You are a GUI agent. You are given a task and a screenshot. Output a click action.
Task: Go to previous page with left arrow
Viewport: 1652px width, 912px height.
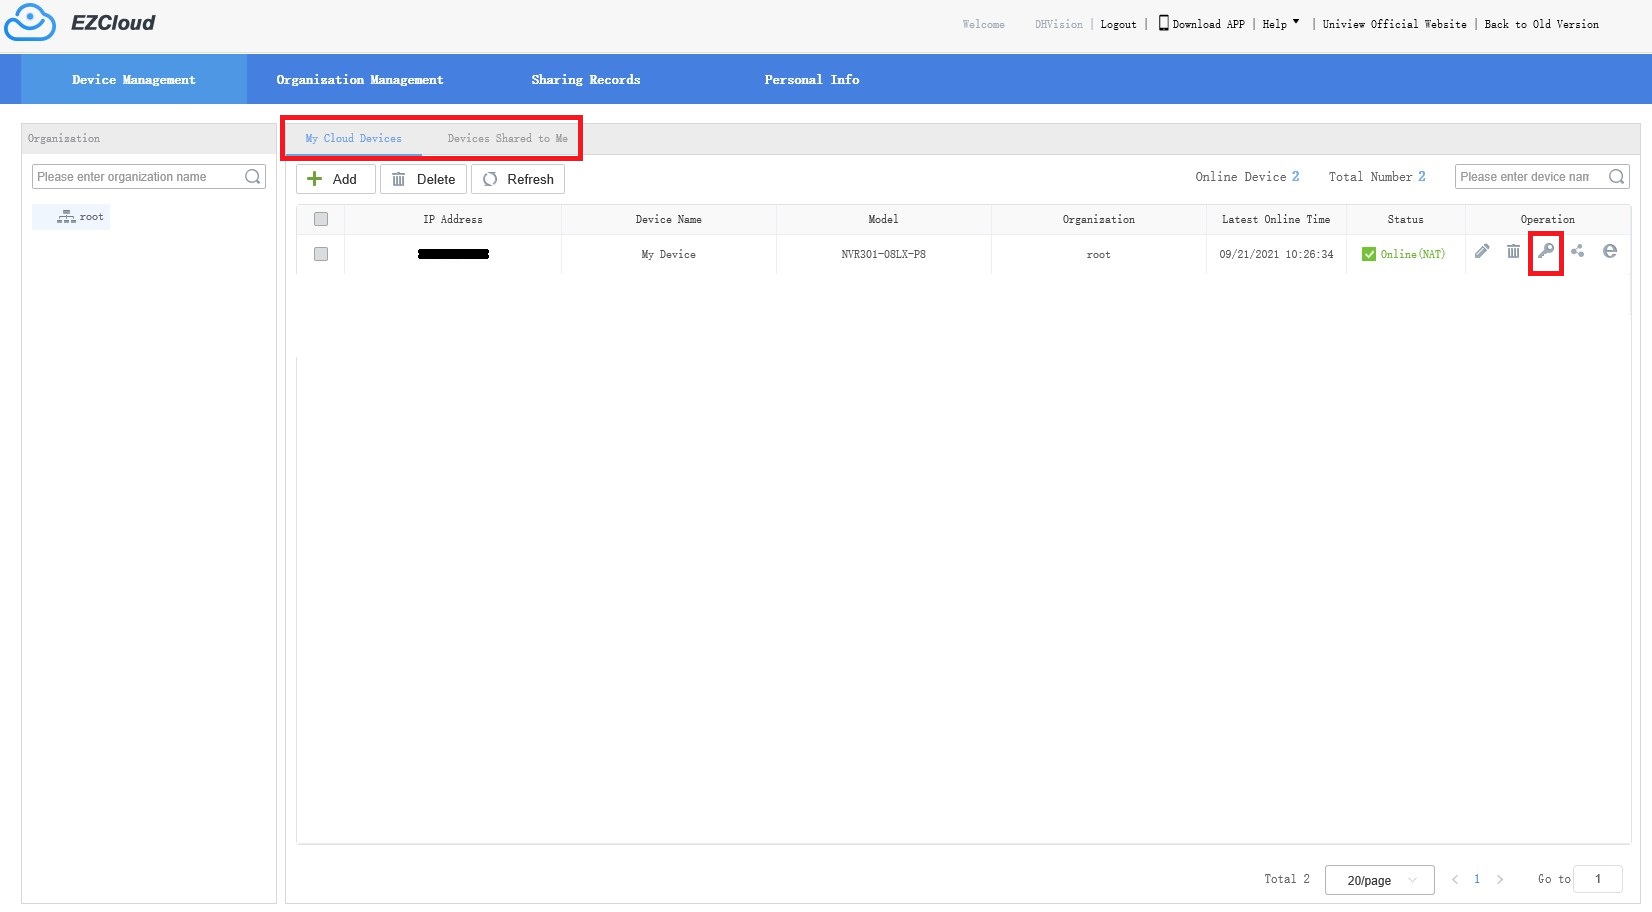[1455, 880]
